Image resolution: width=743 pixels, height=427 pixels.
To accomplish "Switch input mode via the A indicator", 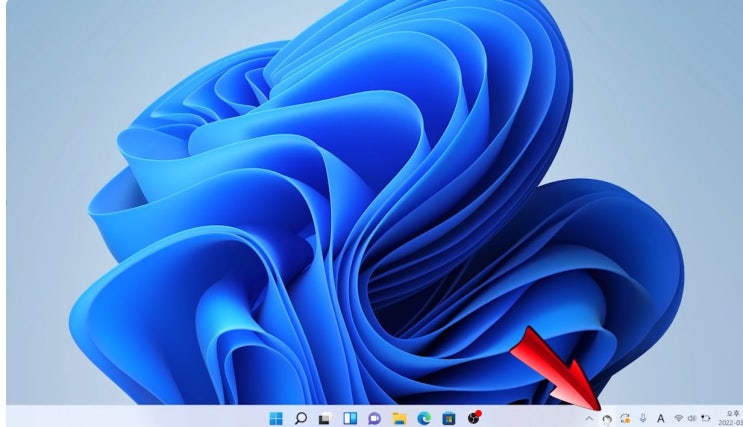I will click(661, 418).
